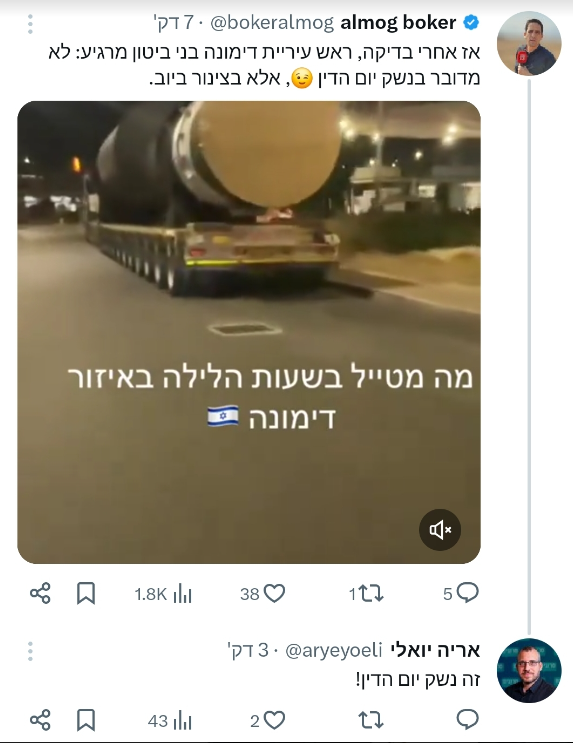Screen dimensions: 573x743
Task: Bookmark almog boker's tweet
Action: [86, 593]
